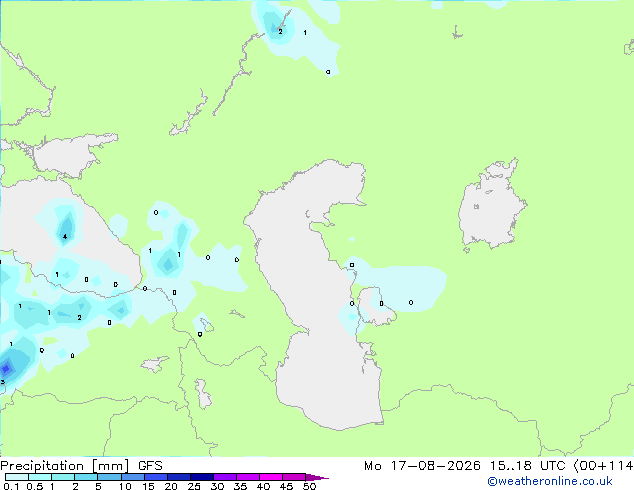Click the forecast date Mo 17-08-2026 text

click(422, 466)
